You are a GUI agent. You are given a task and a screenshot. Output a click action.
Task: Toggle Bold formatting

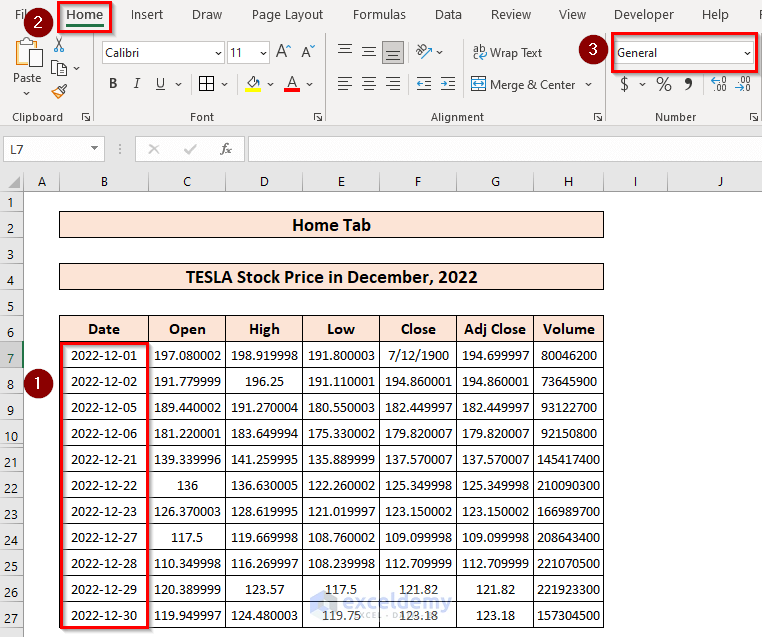click(x=113, y=84)
